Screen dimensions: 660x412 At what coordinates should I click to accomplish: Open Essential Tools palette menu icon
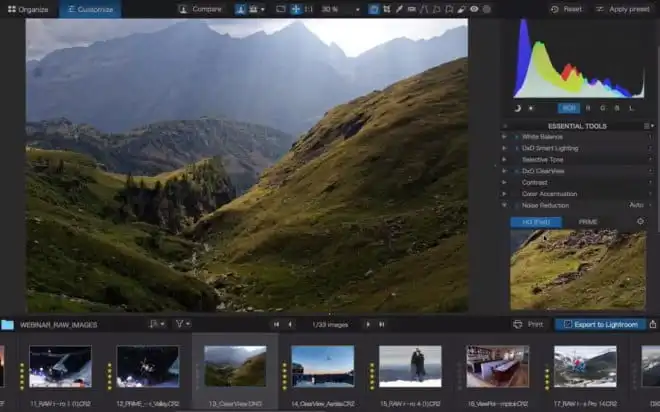click(649, 126)
